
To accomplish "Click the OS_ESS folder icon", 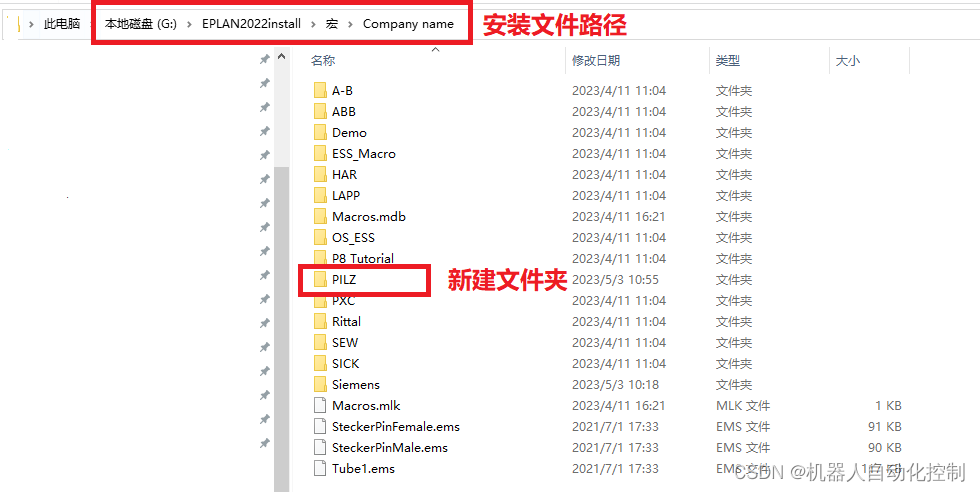I will pyautogui.click(x=320, y=238).
